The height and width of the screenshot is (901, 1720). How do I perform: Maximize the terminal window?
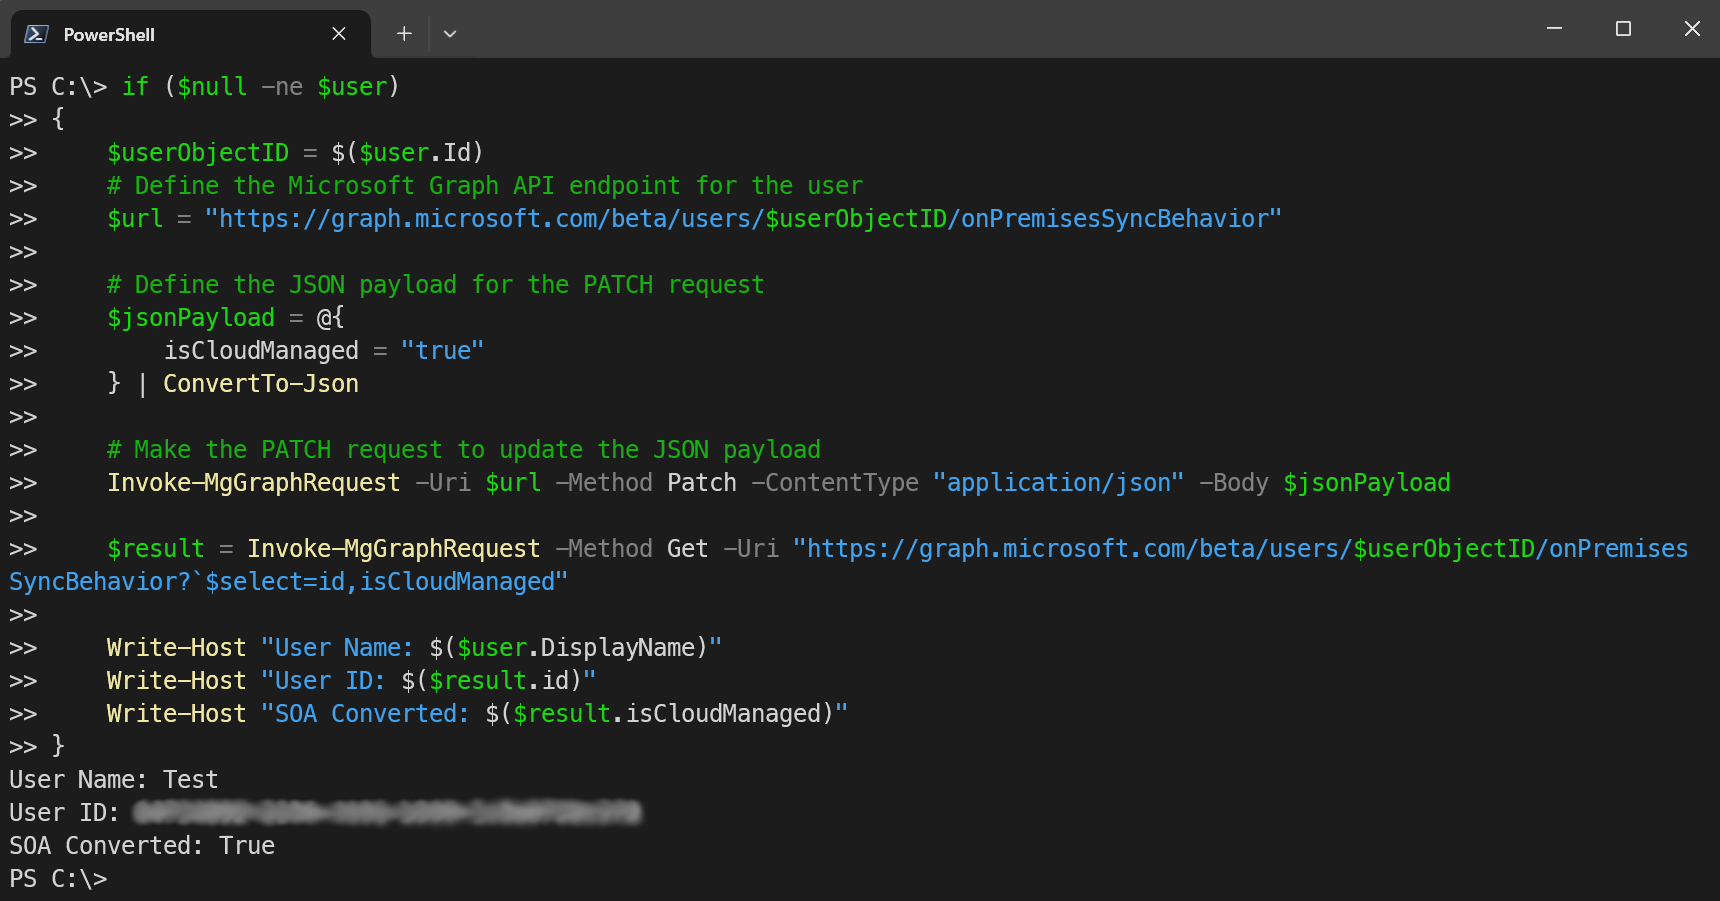(x=1623, y=29)
